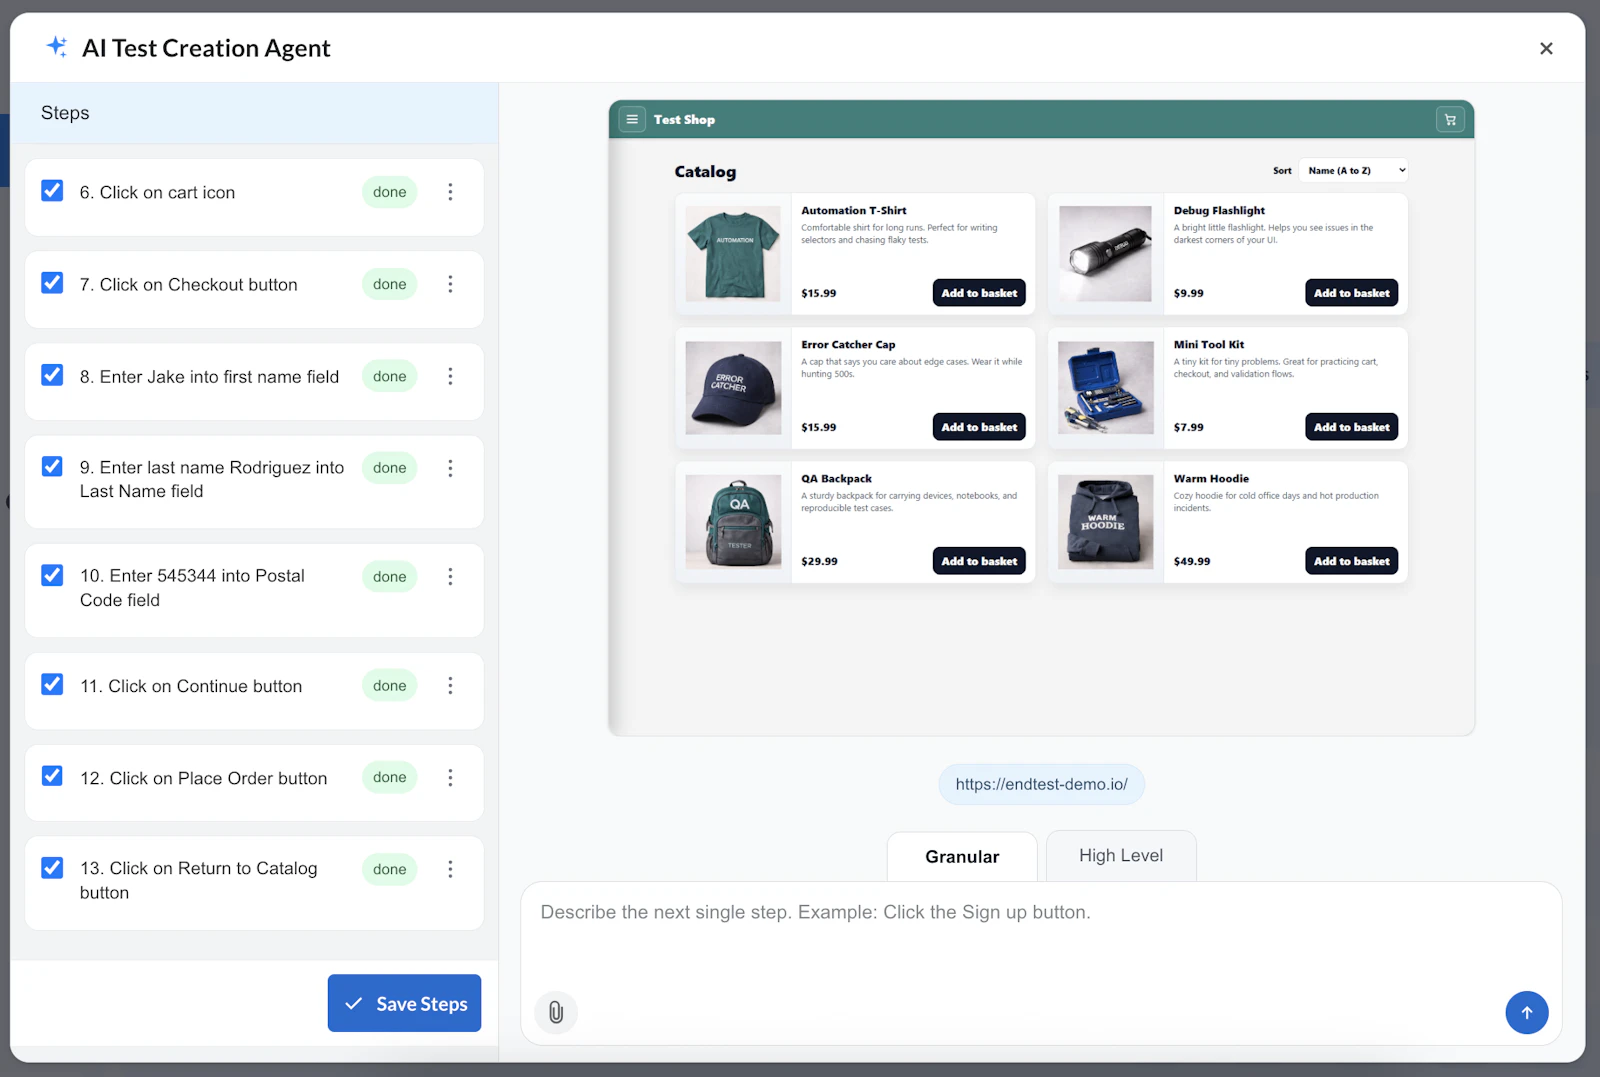Open options menu for step 7 Checkout button
Screen dimensions: 1600x1077
click(x=450, y=284)
